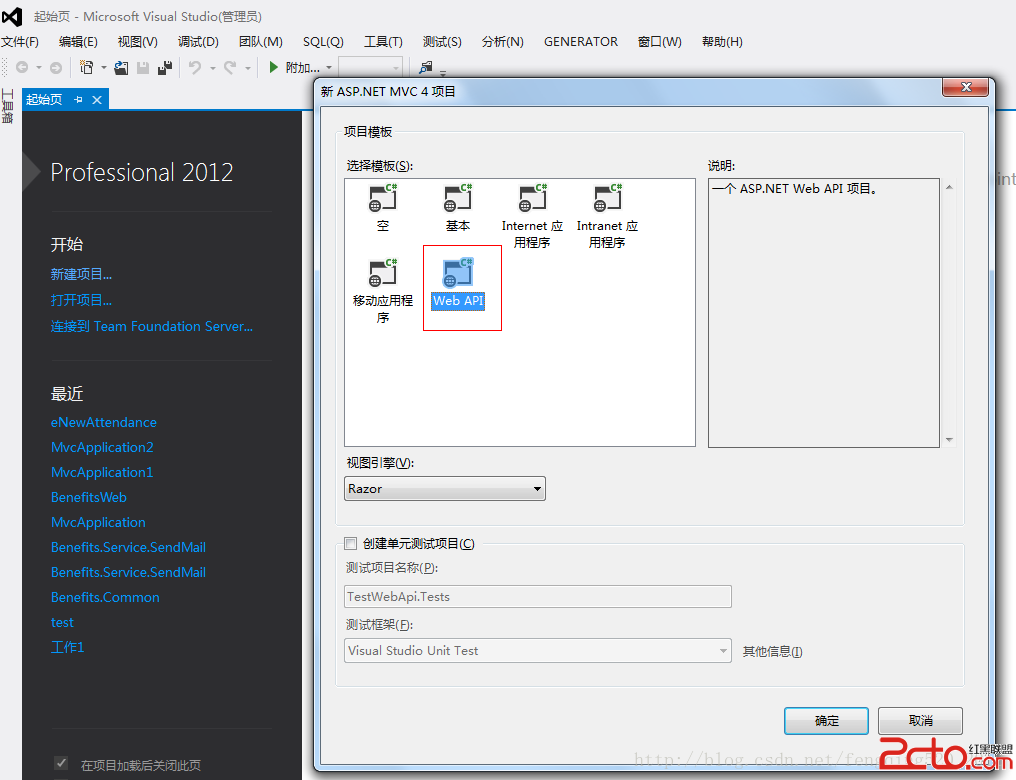Click the 测试项目名称 text field

(538, 597)
